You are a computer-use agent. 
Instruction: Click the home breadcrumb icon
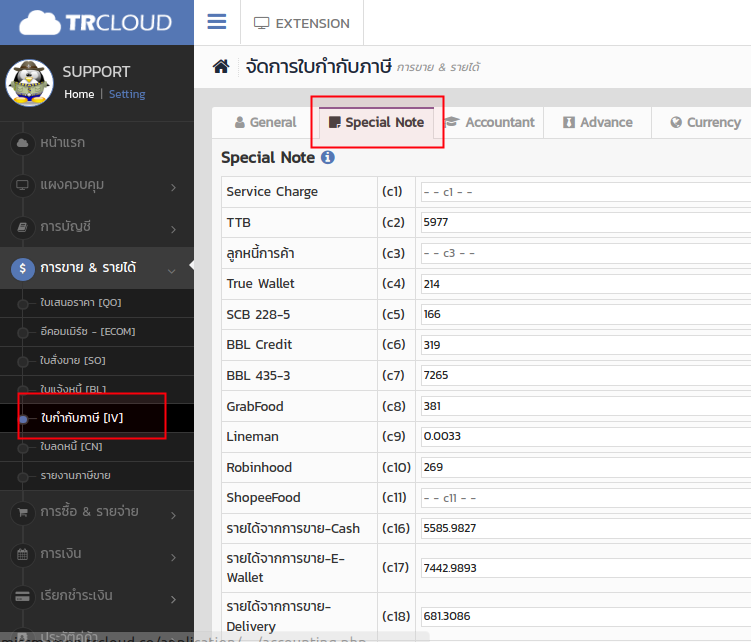point(221,66)
